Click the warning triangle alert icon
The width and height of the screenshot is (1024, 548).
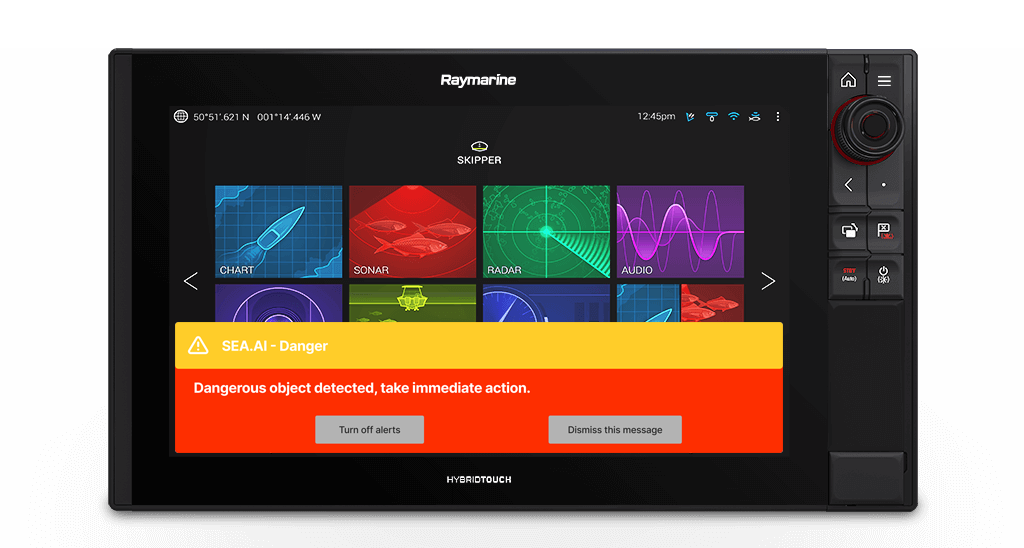pyautogui.click(x=198, y=346)
